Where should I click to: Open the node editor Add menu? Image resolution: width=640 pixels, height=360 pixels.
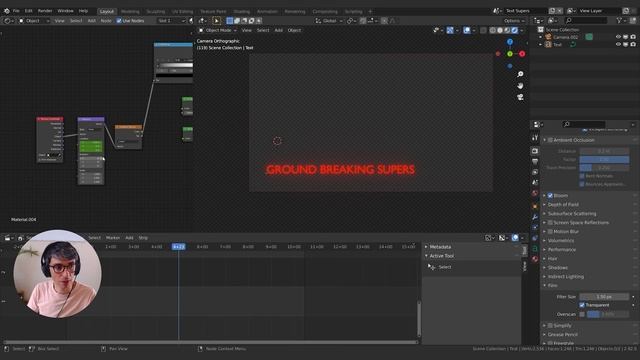92,20
